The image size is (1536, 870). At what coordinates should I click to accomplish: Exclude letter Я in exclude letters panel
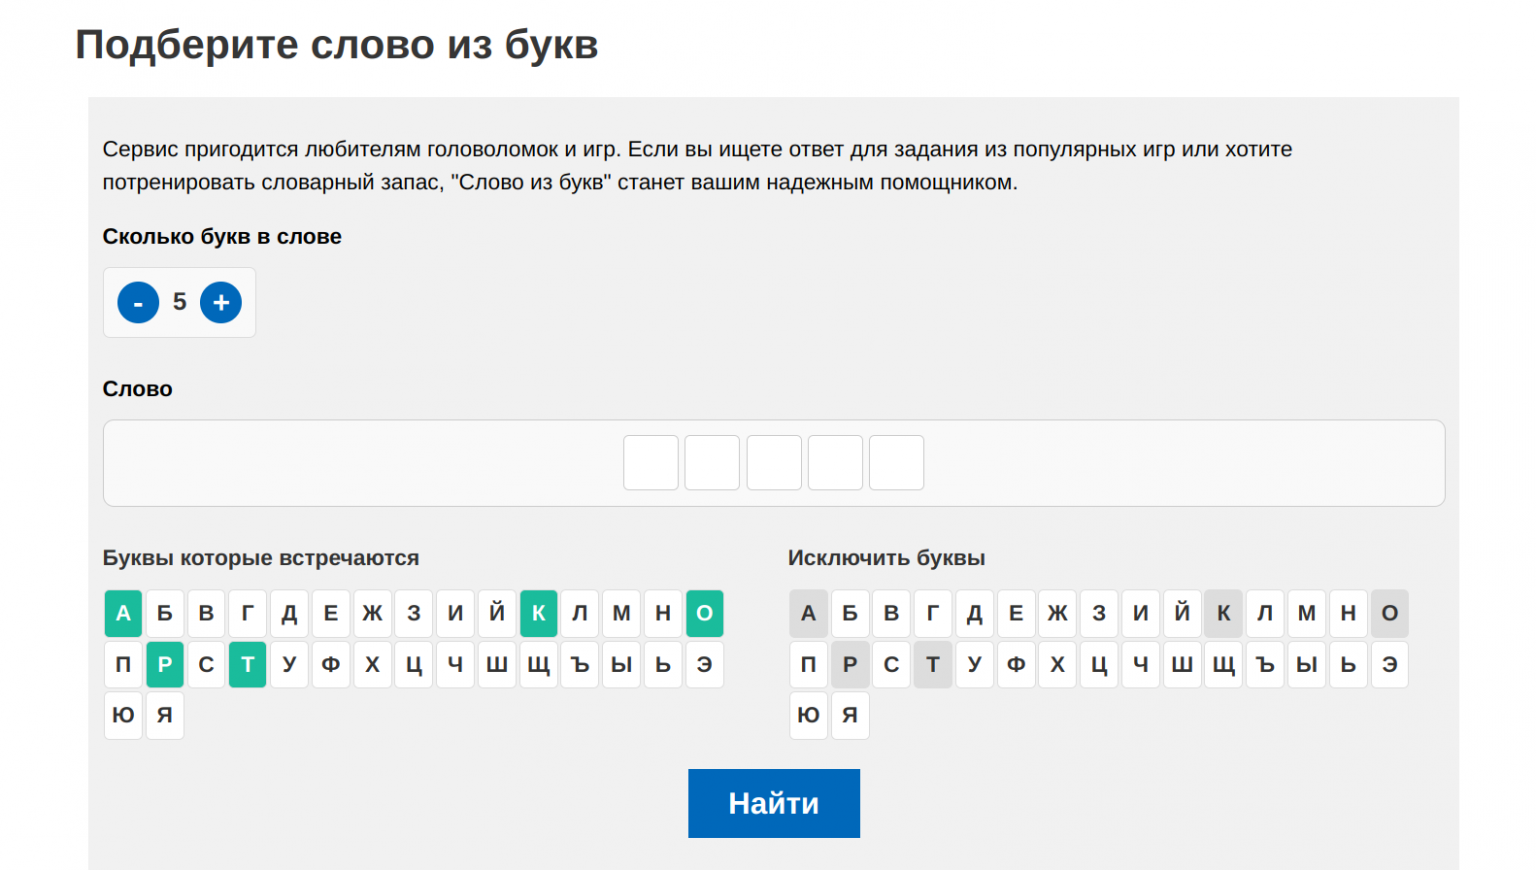point(850,715)
